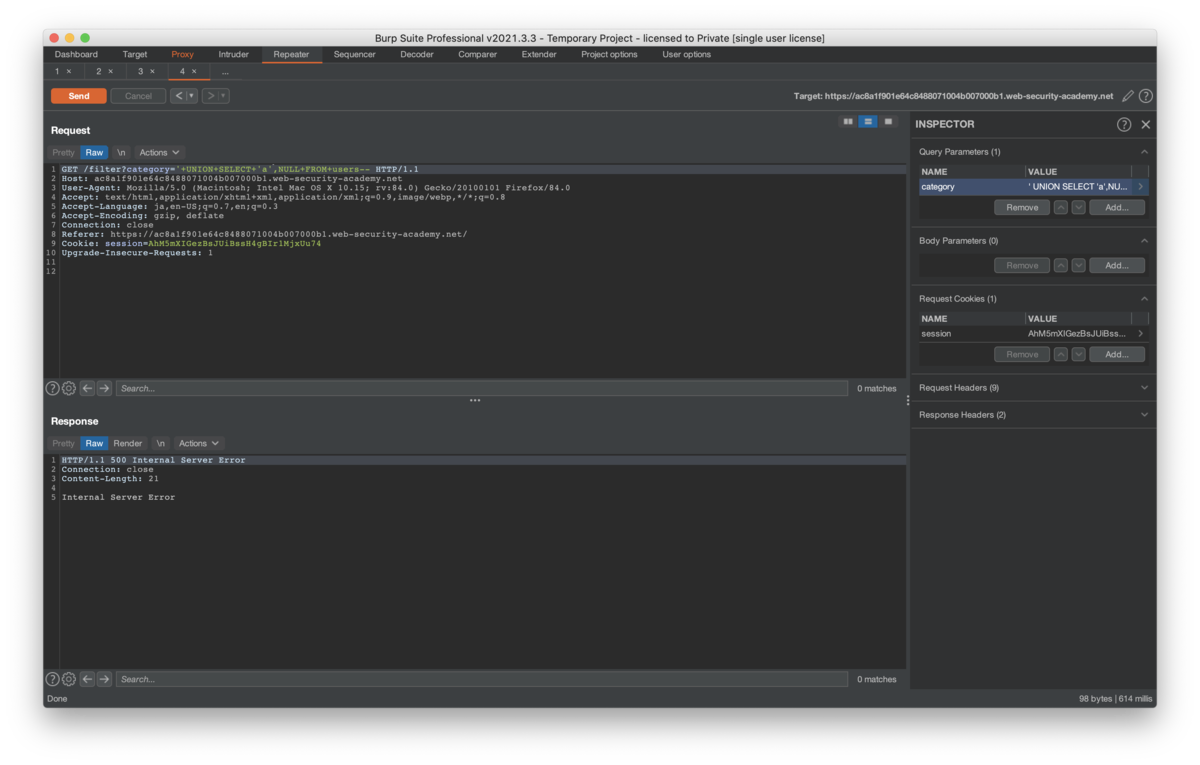Click the Response search input field
The image size is (1200, 765).
[481, 679]
